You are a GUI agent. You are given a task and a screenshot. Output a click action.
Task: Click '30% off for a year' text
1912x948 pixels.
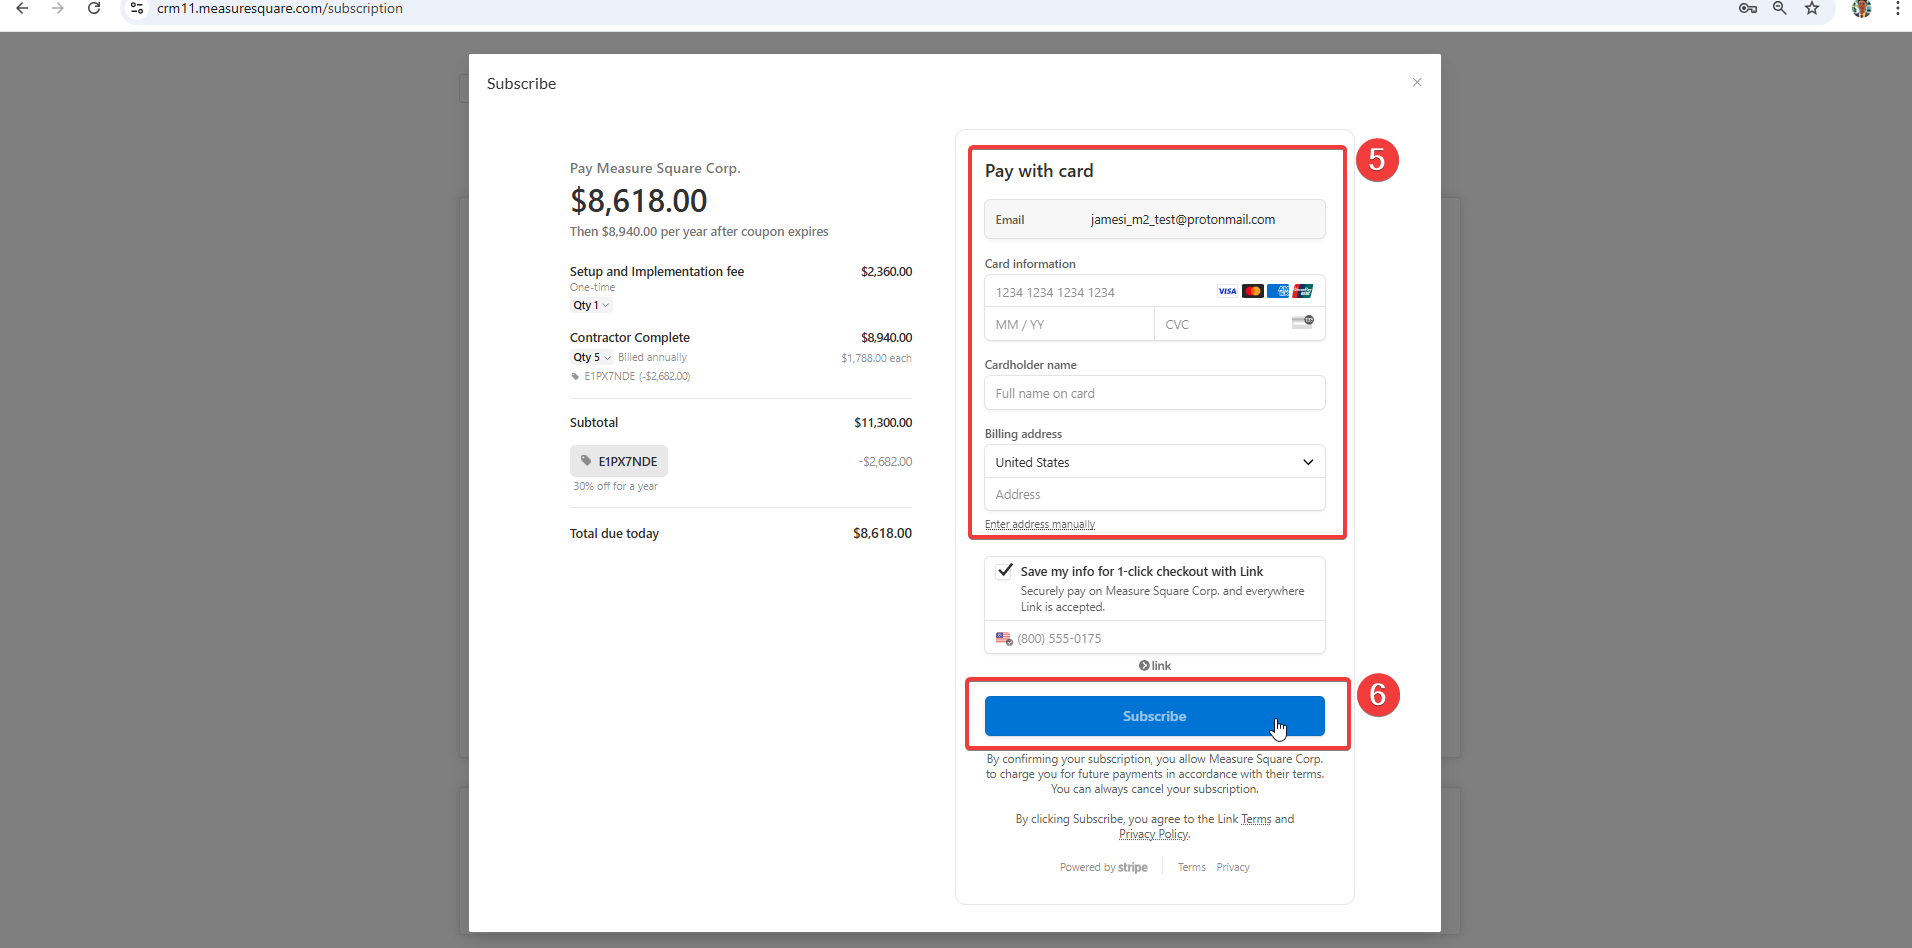[615, 486]
